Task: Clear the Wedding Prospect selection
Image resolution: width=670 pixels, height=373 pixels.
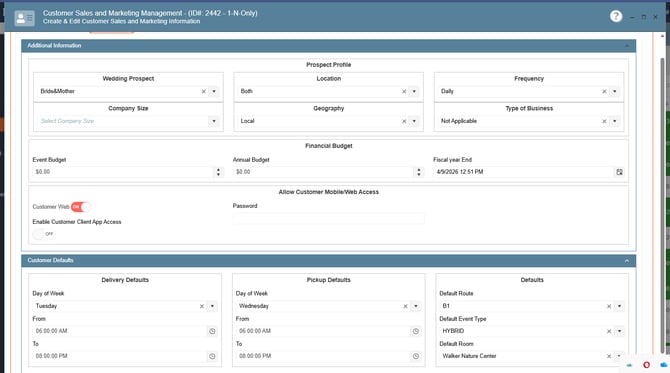Action: (204, 91)
